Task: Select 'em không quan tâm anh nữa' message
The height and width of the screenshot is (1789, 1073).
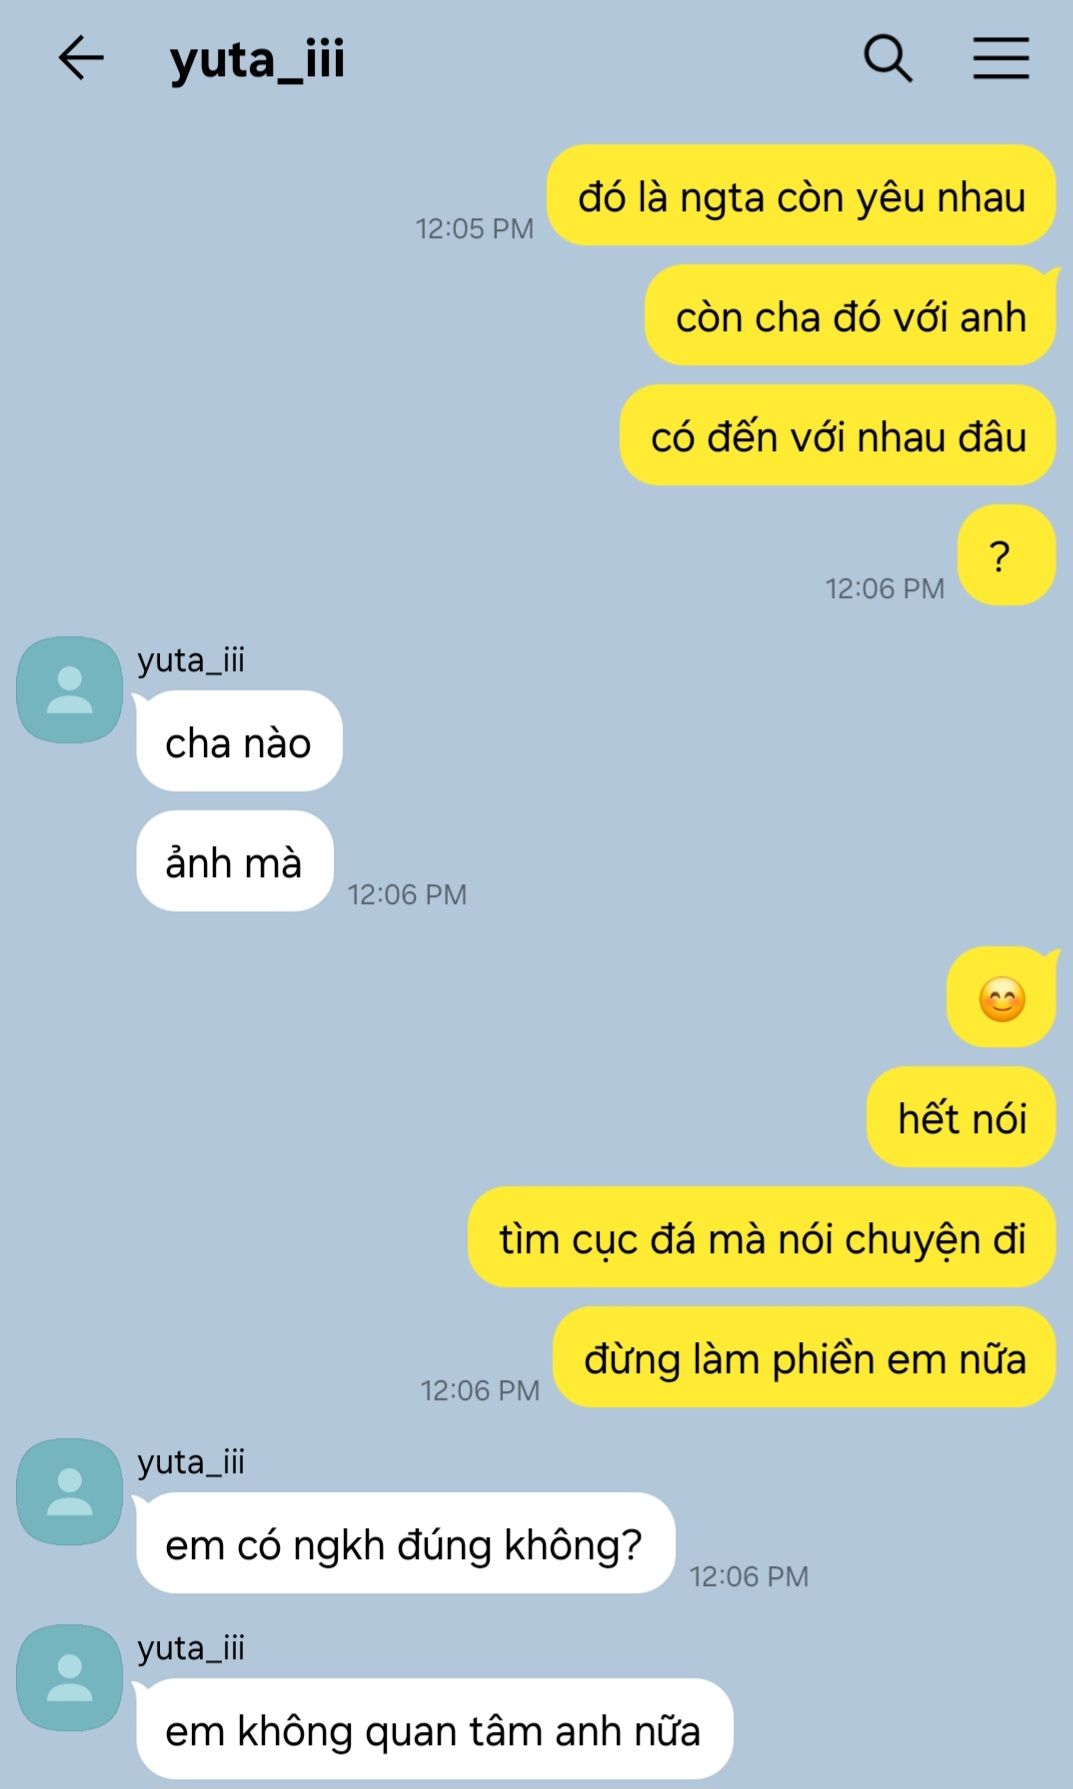Action: pyautogui.click(x=433, y=1730)
